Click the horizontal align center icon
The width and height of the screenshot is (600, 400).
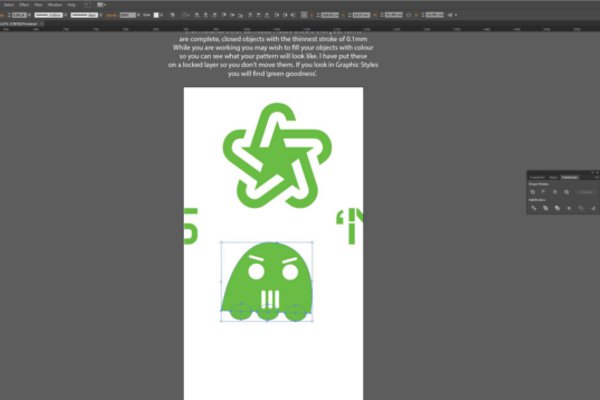point(205,15)
